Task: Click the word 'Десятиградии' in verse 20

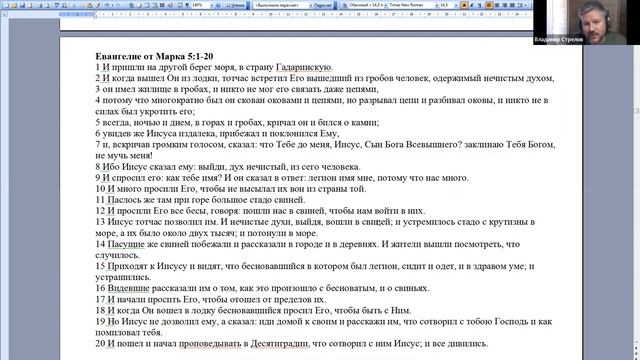Action: (279, 344)
